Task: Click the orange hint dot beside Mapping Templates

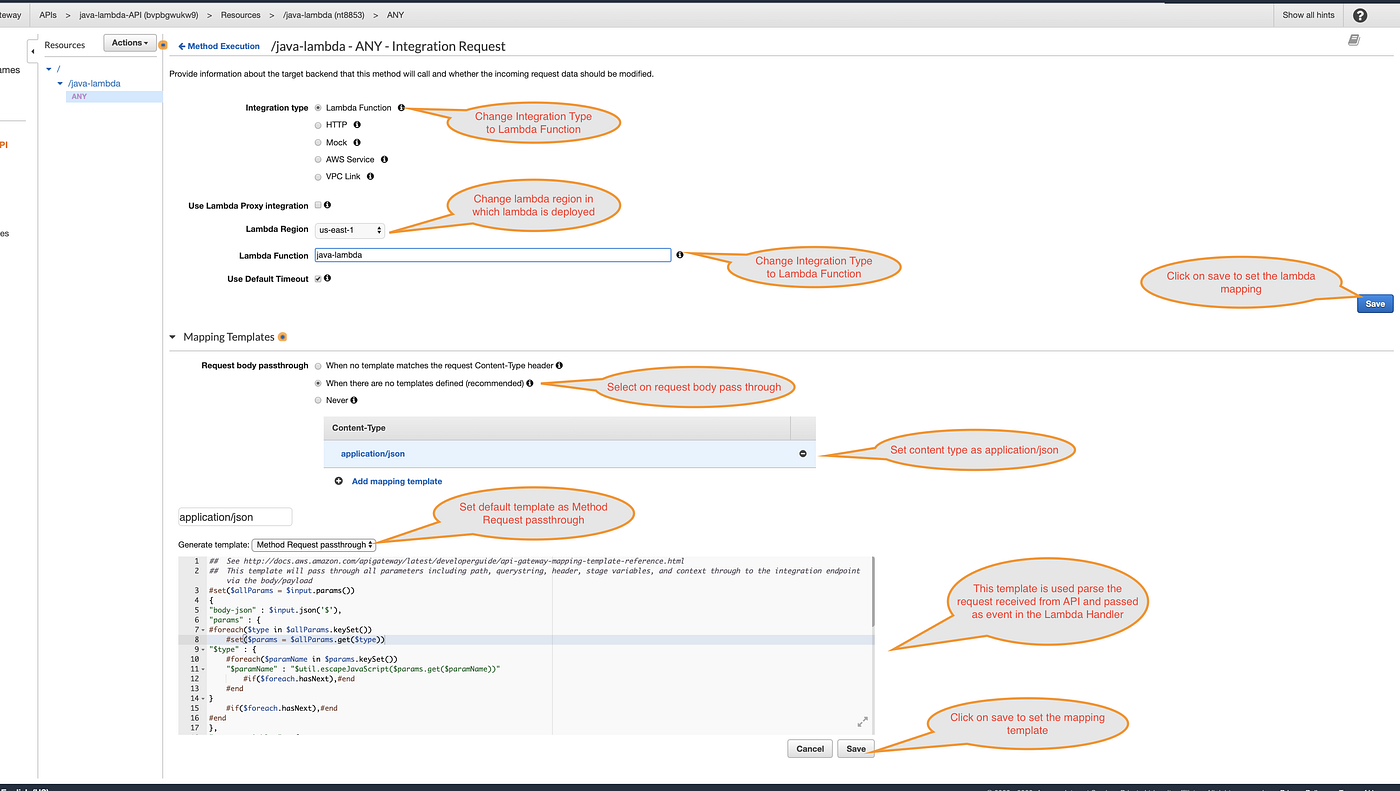Action: [x=281, y=336]
